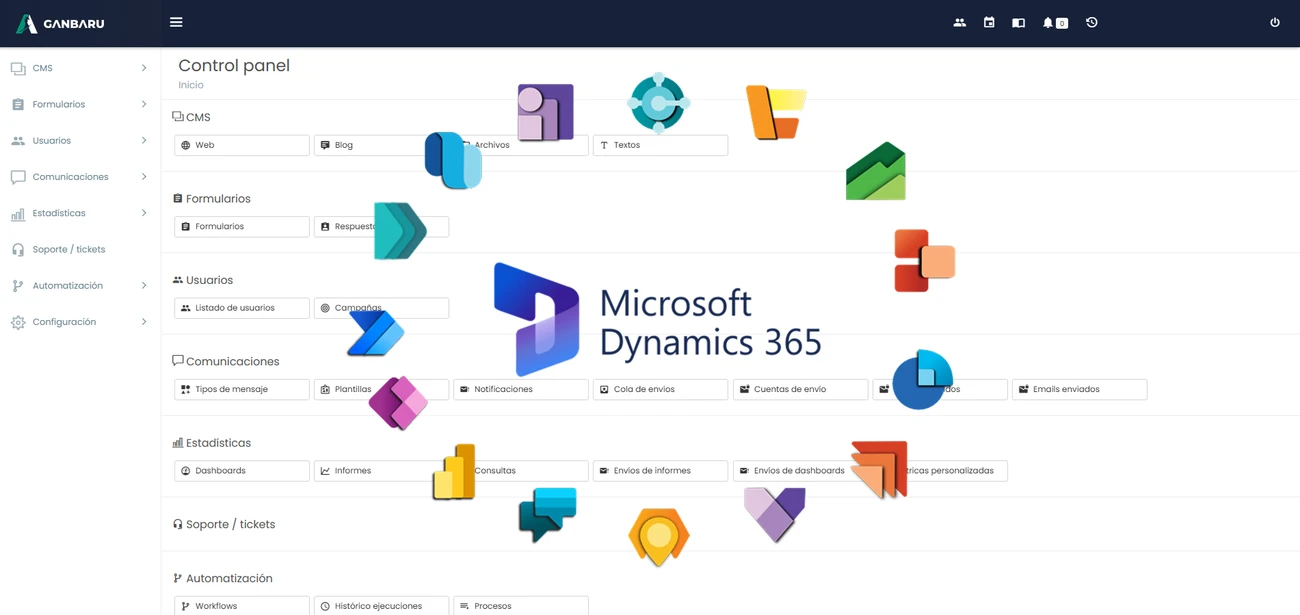
Task: Open the users icon in top bar
Action: coord(959,22)
